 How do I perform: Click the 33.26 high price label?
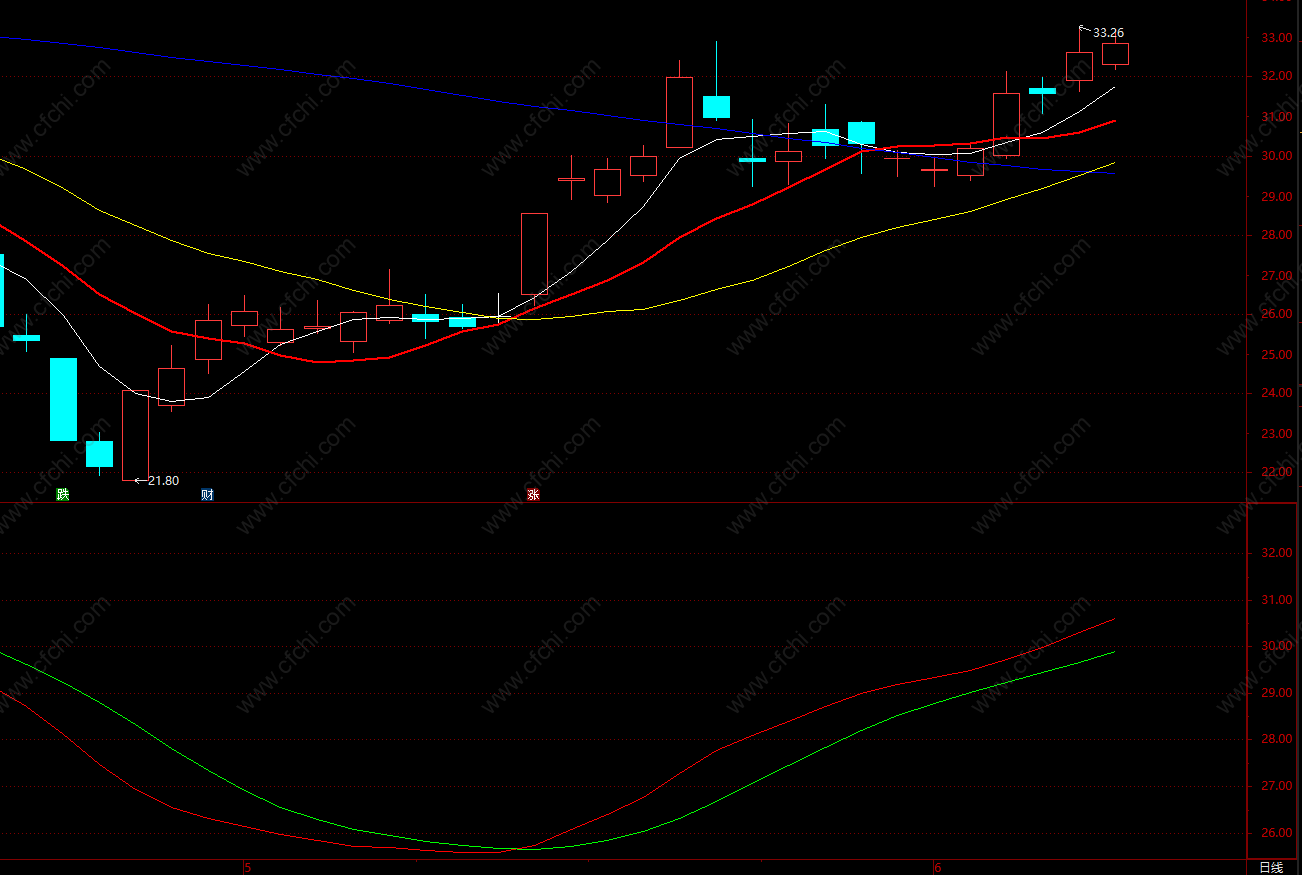(x=1108, y=33)
